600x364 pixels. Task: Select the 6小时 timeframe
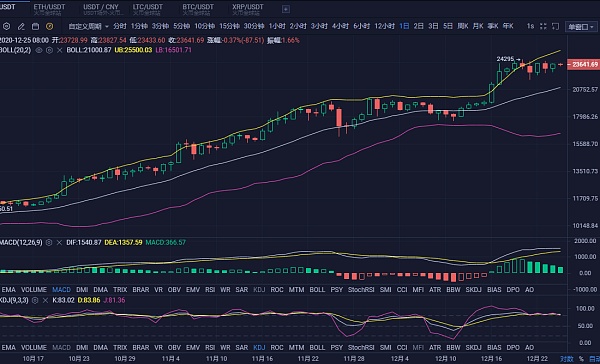[361, 26]
